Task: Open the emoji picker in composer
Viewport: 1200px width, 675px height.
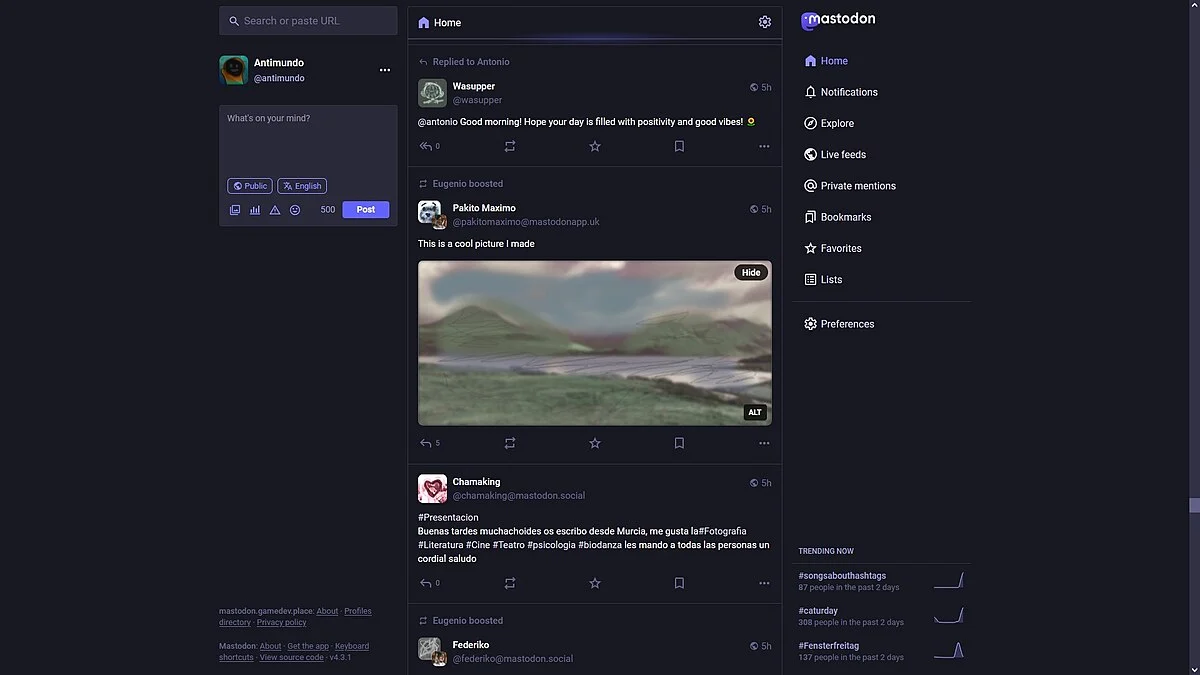Action: (x=295, y=210)
